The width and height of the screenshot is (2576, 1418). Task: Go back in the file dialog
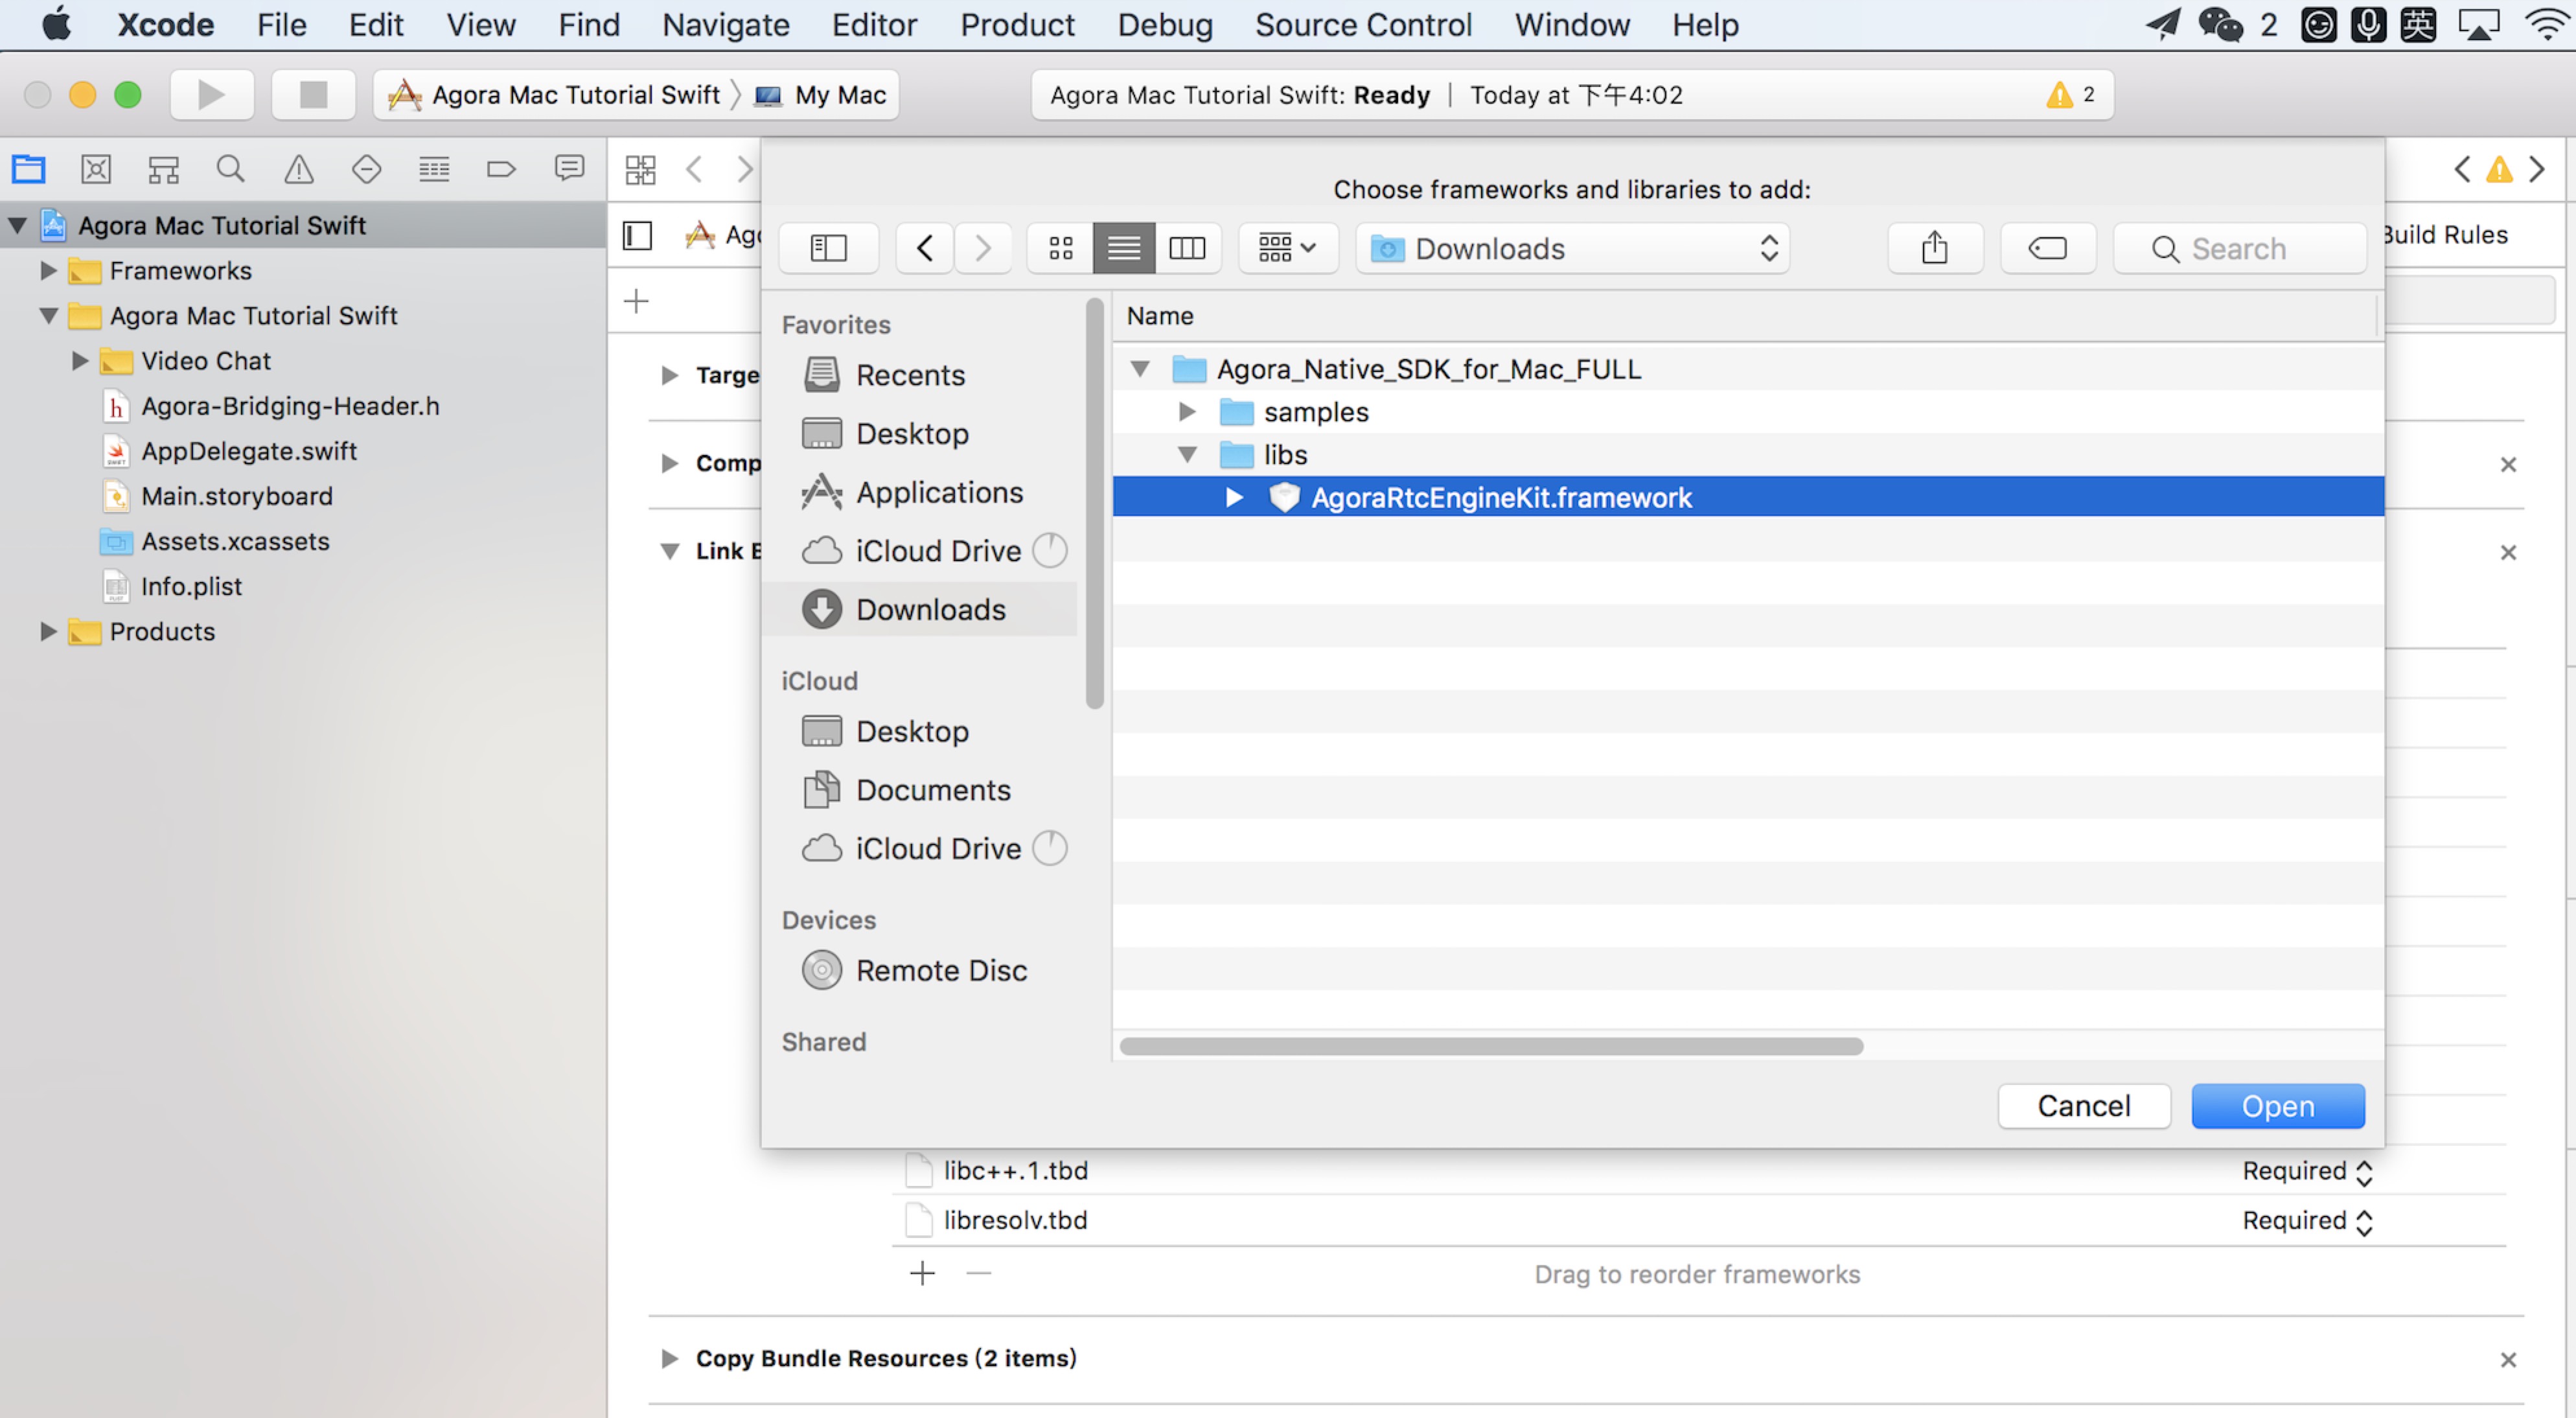tap(925, 248)
